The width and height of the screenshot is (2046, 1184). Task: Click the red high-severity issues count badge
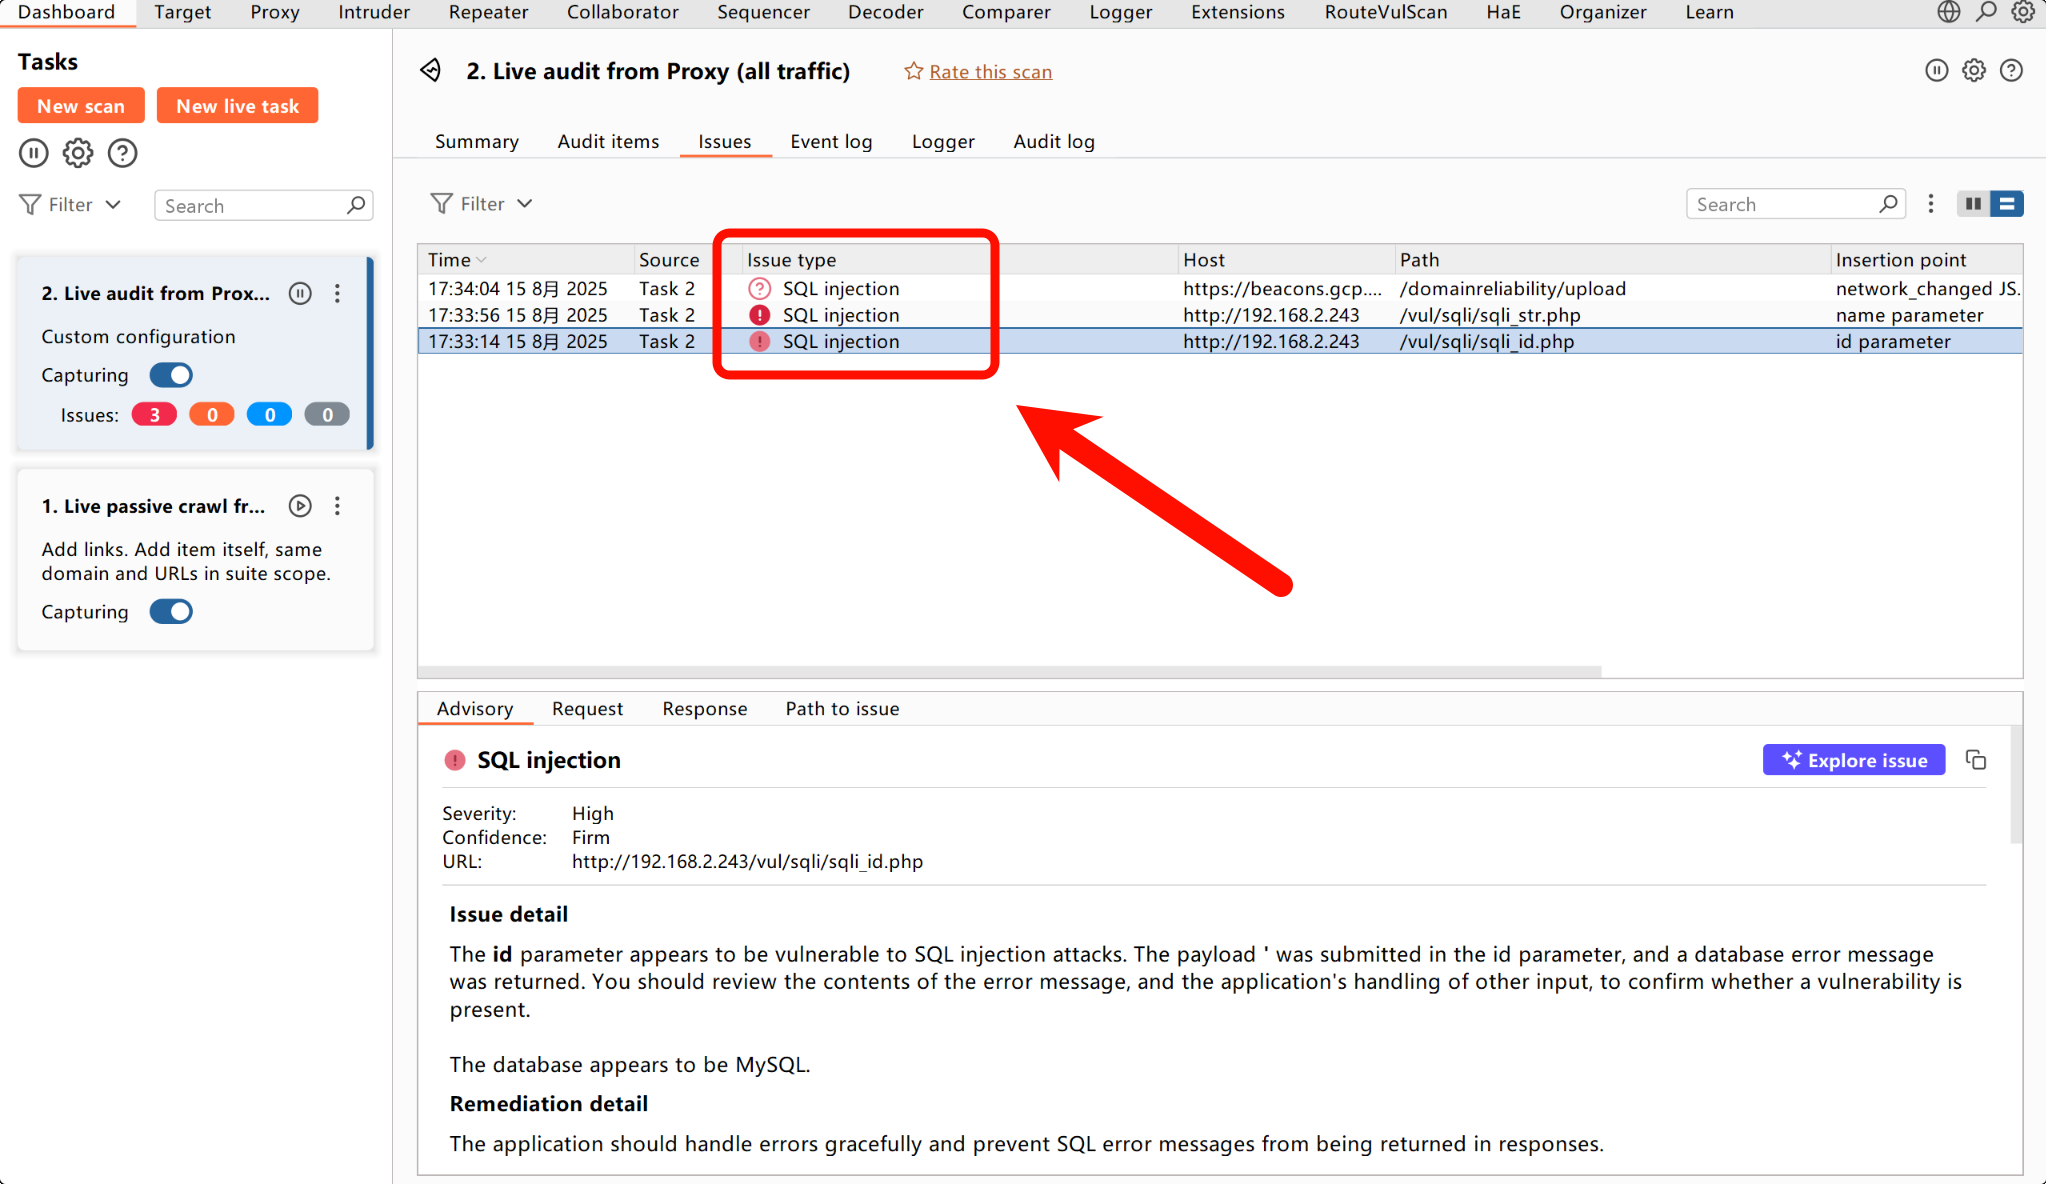tap(154, 415)
